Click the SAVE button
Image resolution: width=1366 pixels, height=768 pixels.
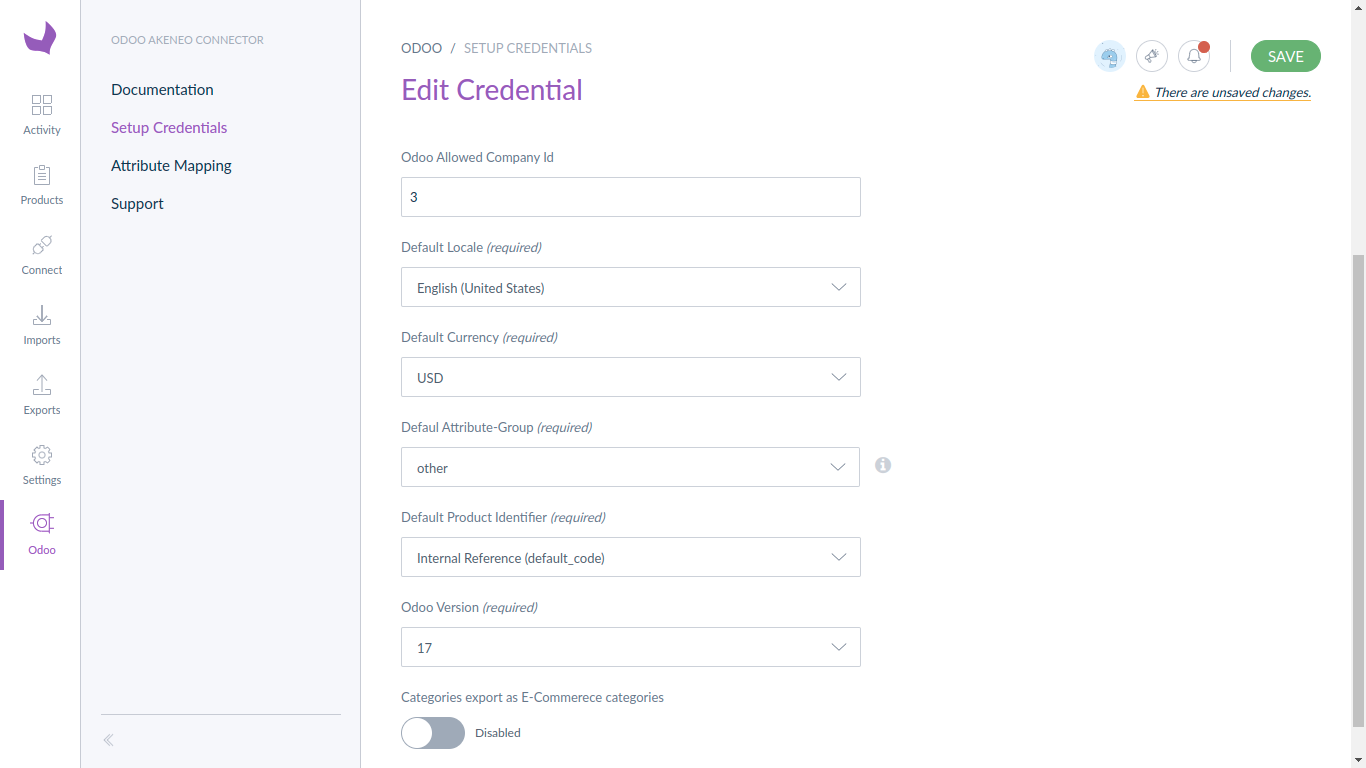point(1285,56)
